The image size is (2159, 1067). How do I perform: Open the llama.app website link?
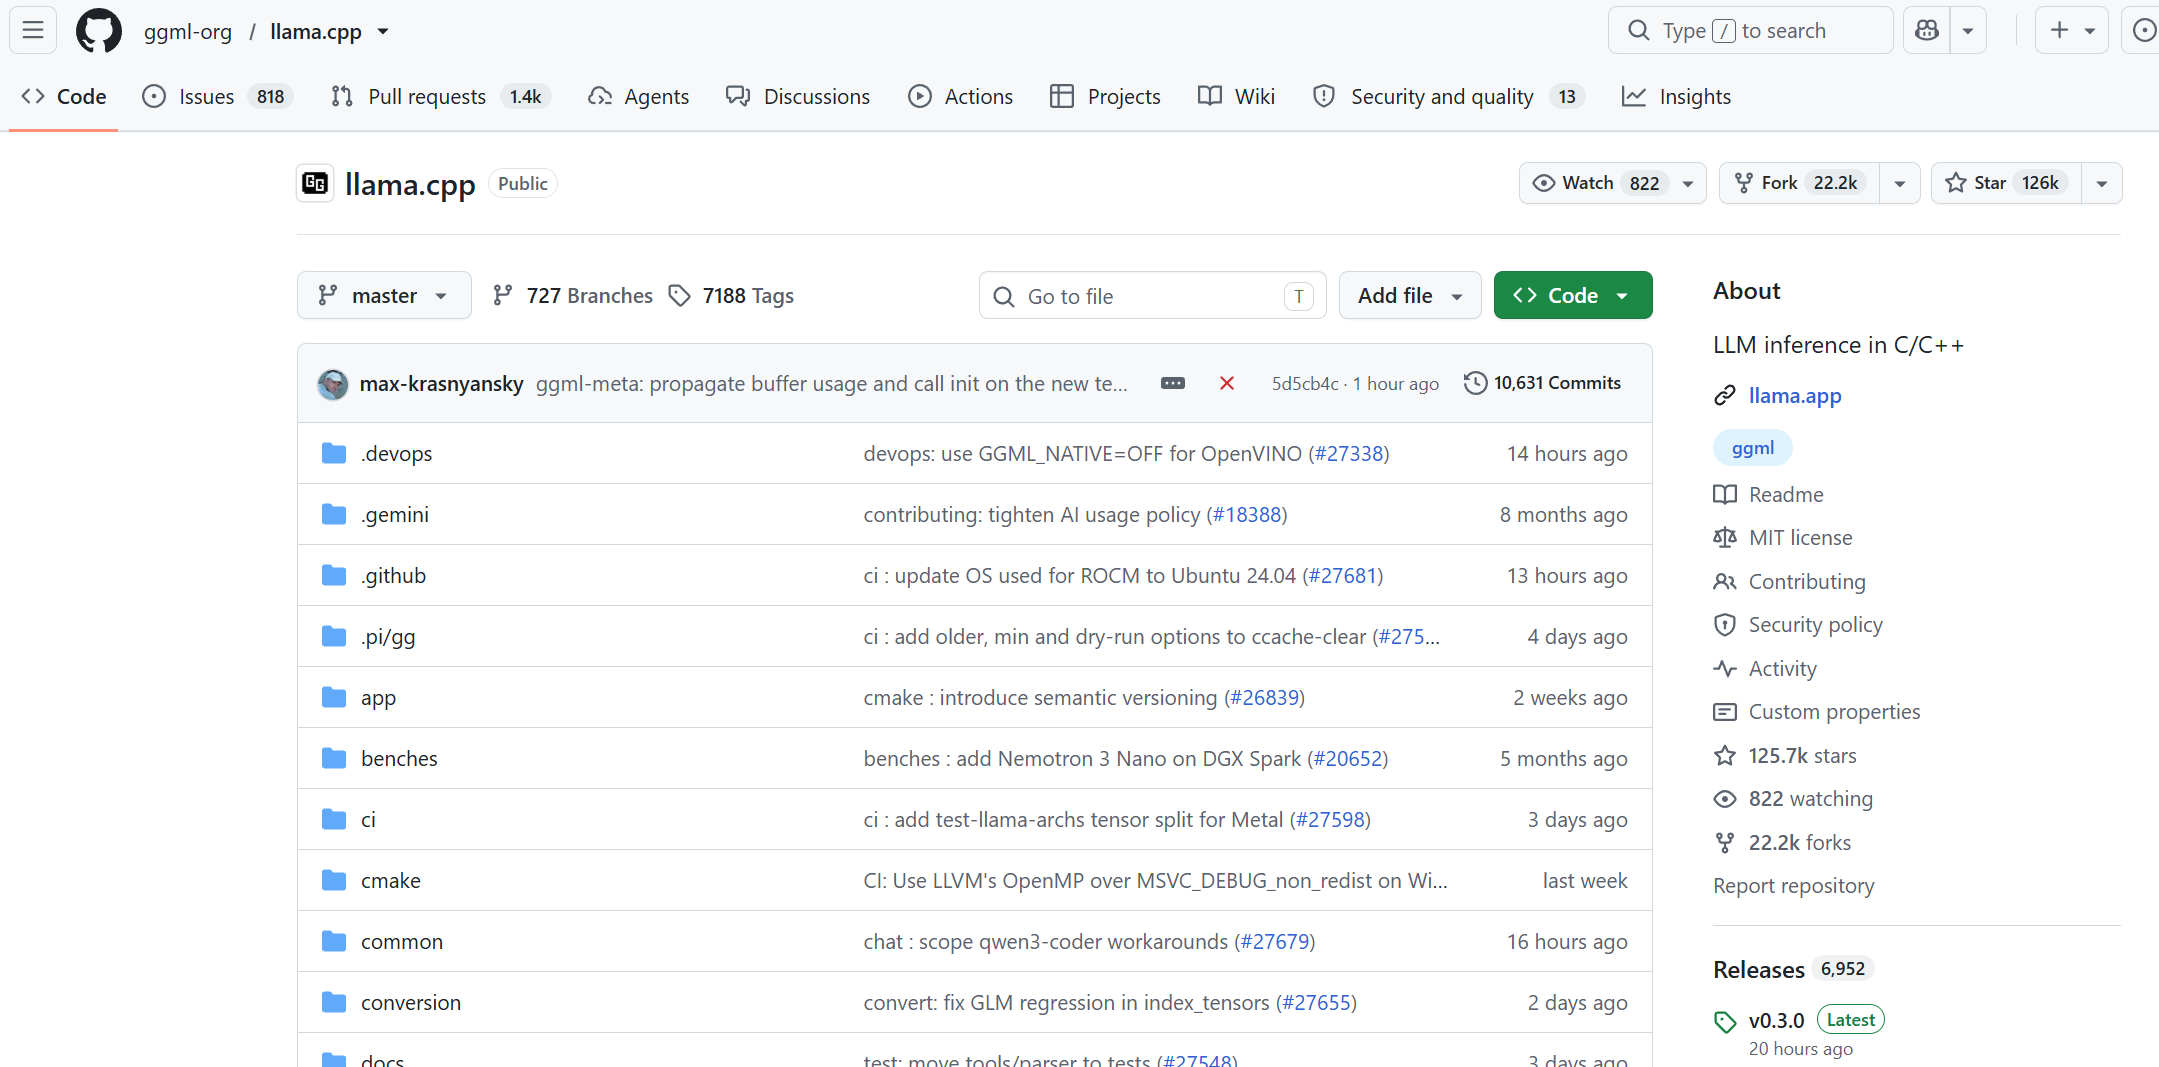pos(1795,396)
